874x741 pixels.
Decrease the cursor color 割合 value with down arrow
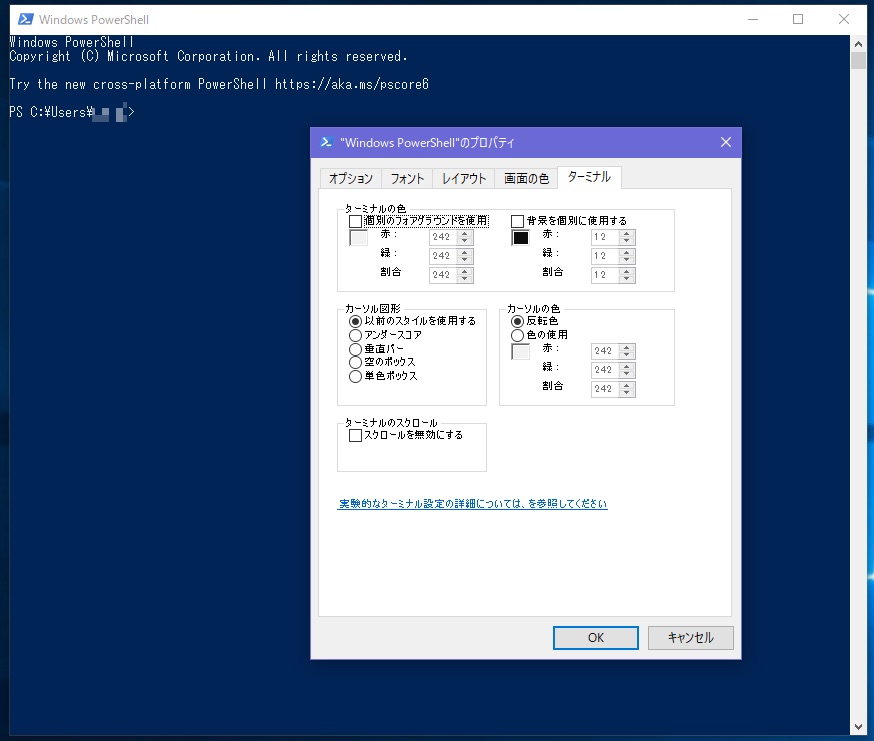[x=627, y=393]
